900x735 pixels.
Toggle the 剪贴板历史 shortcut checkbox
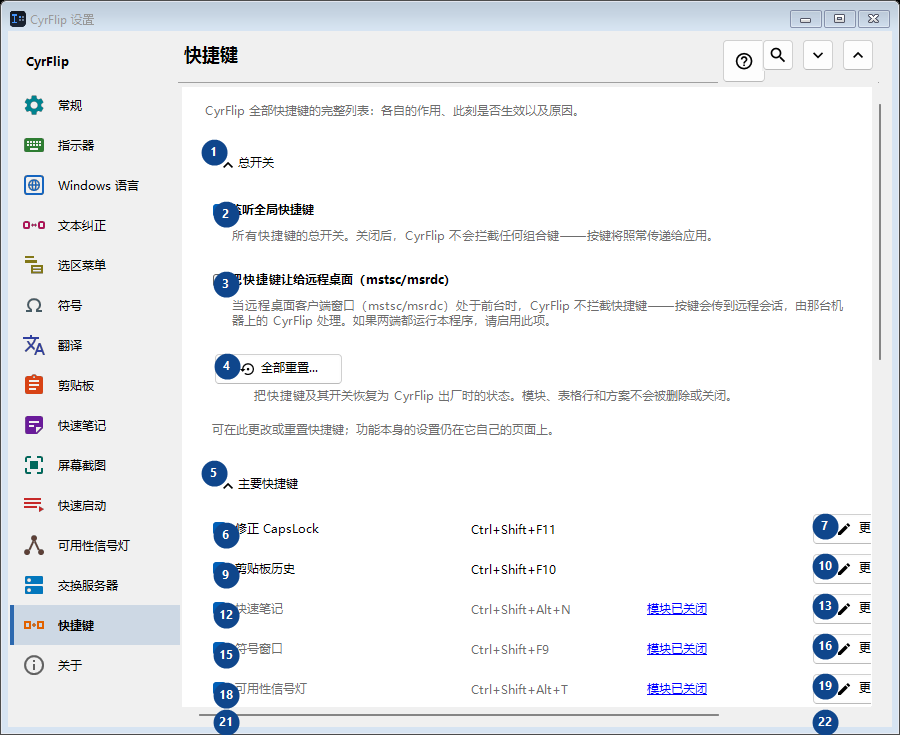(x=219, y=569)
